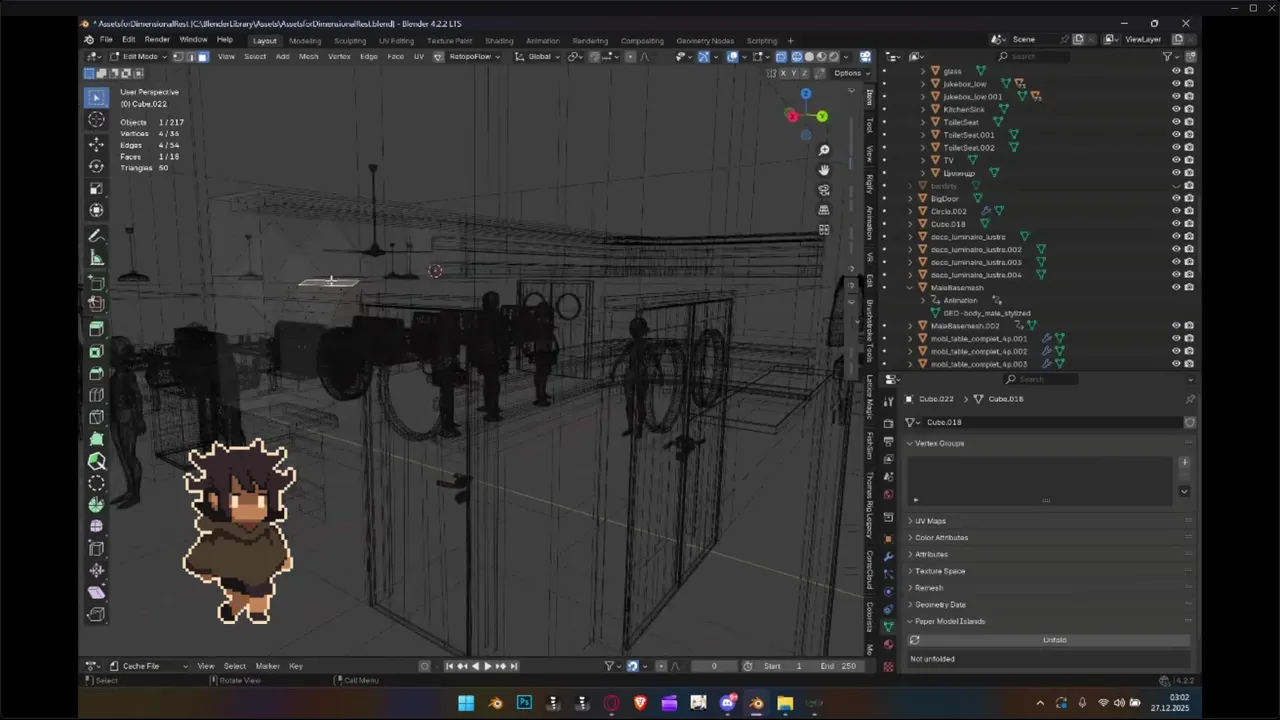Enable face select mode

point(202,57)
